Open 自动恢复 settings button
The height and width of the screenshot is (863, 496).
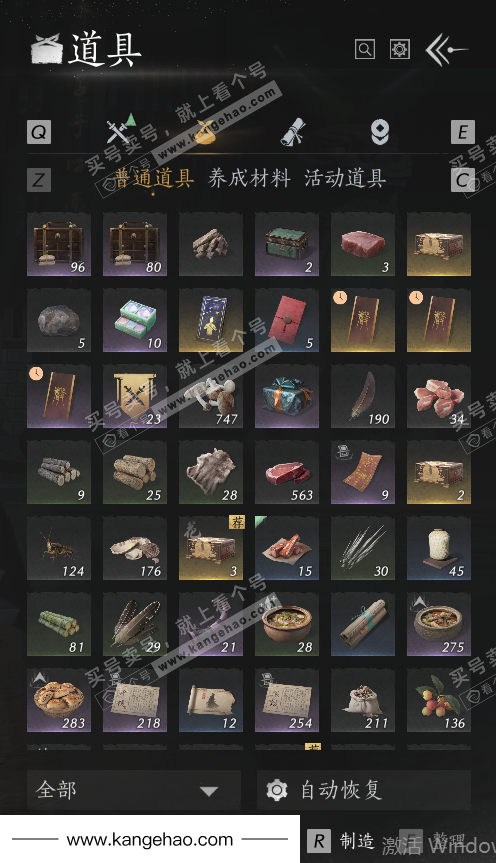pos(364,790)
